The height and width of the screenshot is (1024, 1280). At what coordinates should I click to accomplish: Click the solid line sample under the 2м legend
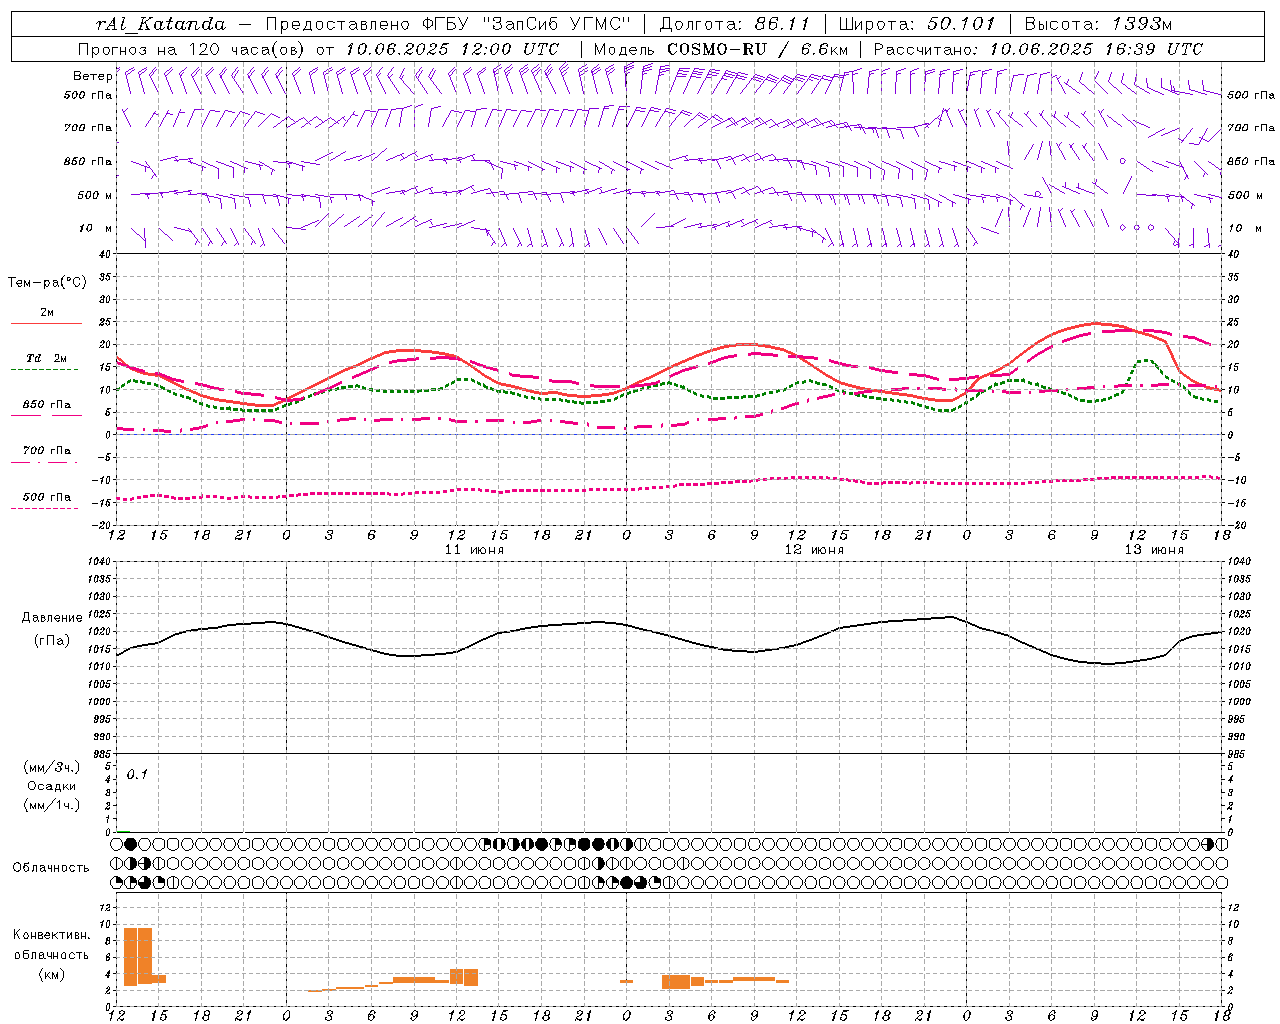[46, 323]
